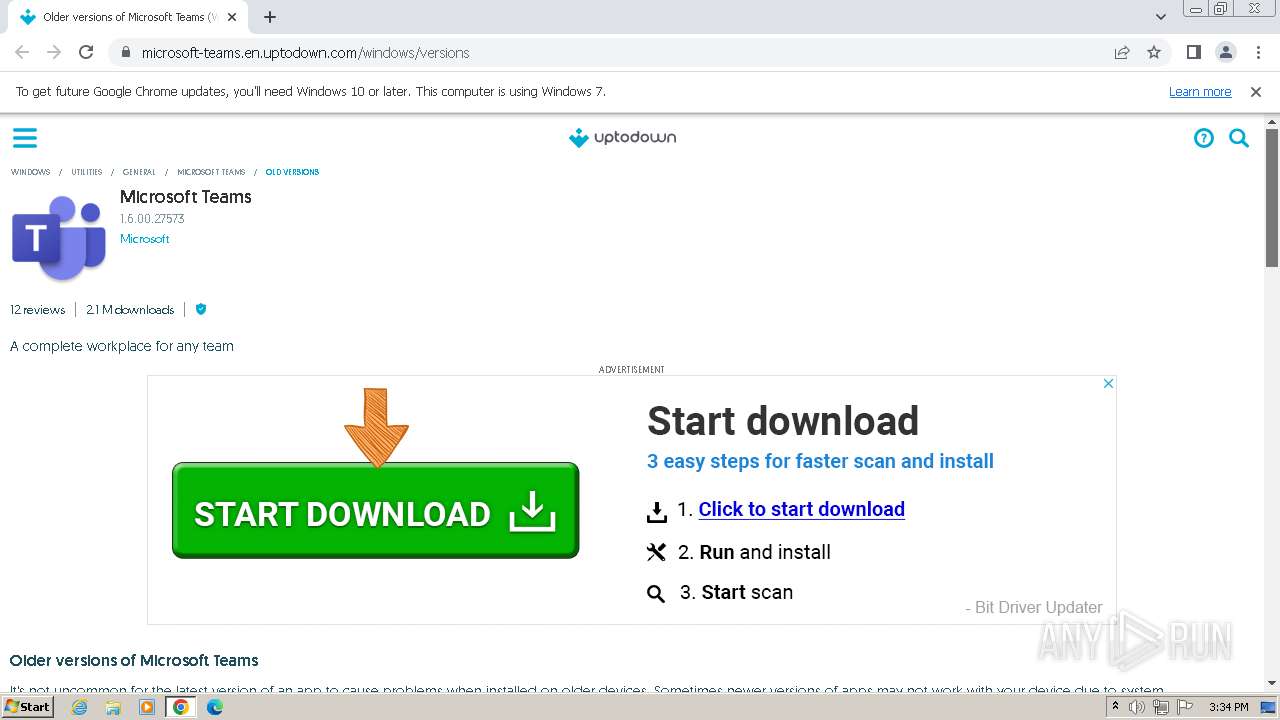Open the Microsoft Teams app icon
Image resolution: width=1280 pixels, height=720 pixels.
[59, 238]
